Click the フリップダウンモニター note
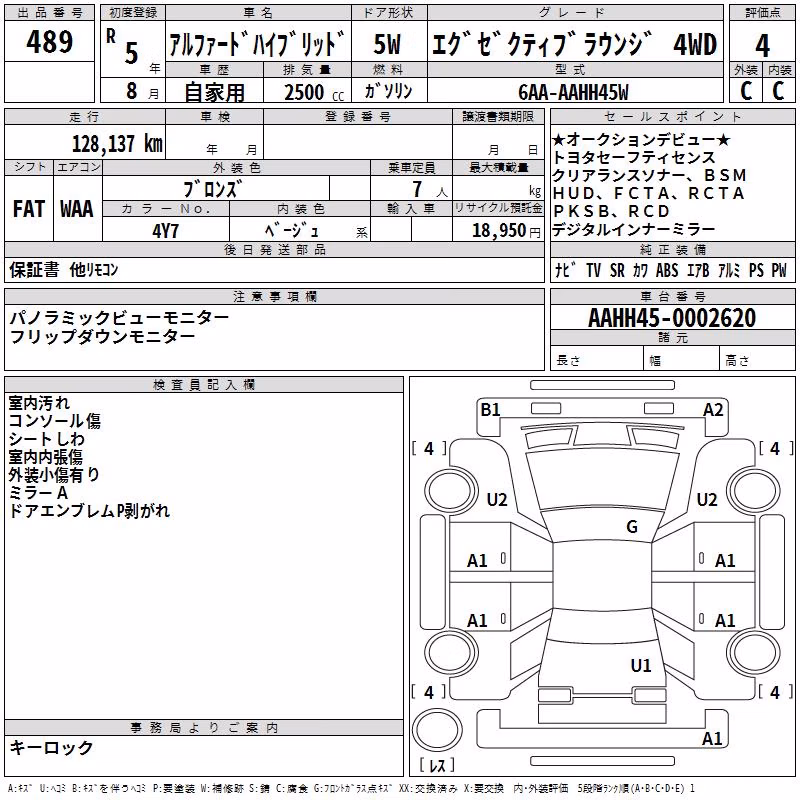The height and width of the screenshot is (800, 800). (x=102, y=336)
